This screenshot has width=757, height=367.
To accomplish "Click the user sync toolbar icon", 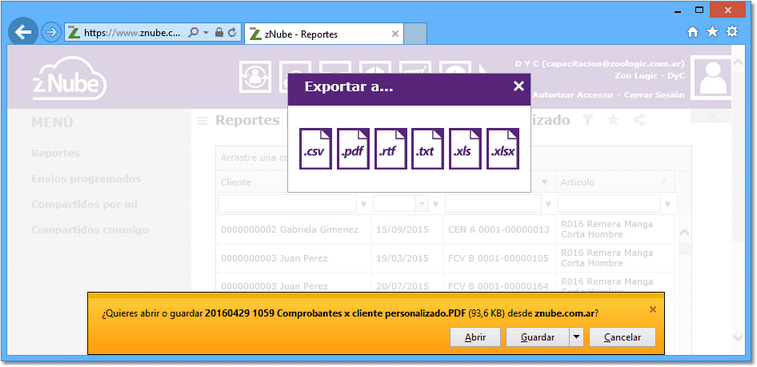I will tap(255, 77).
